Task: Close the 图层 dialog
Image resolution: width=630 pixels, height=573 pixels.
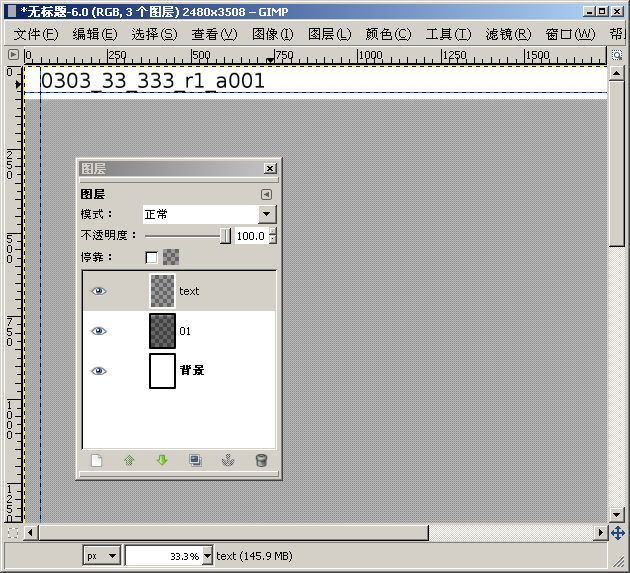Action: [270, 168]
